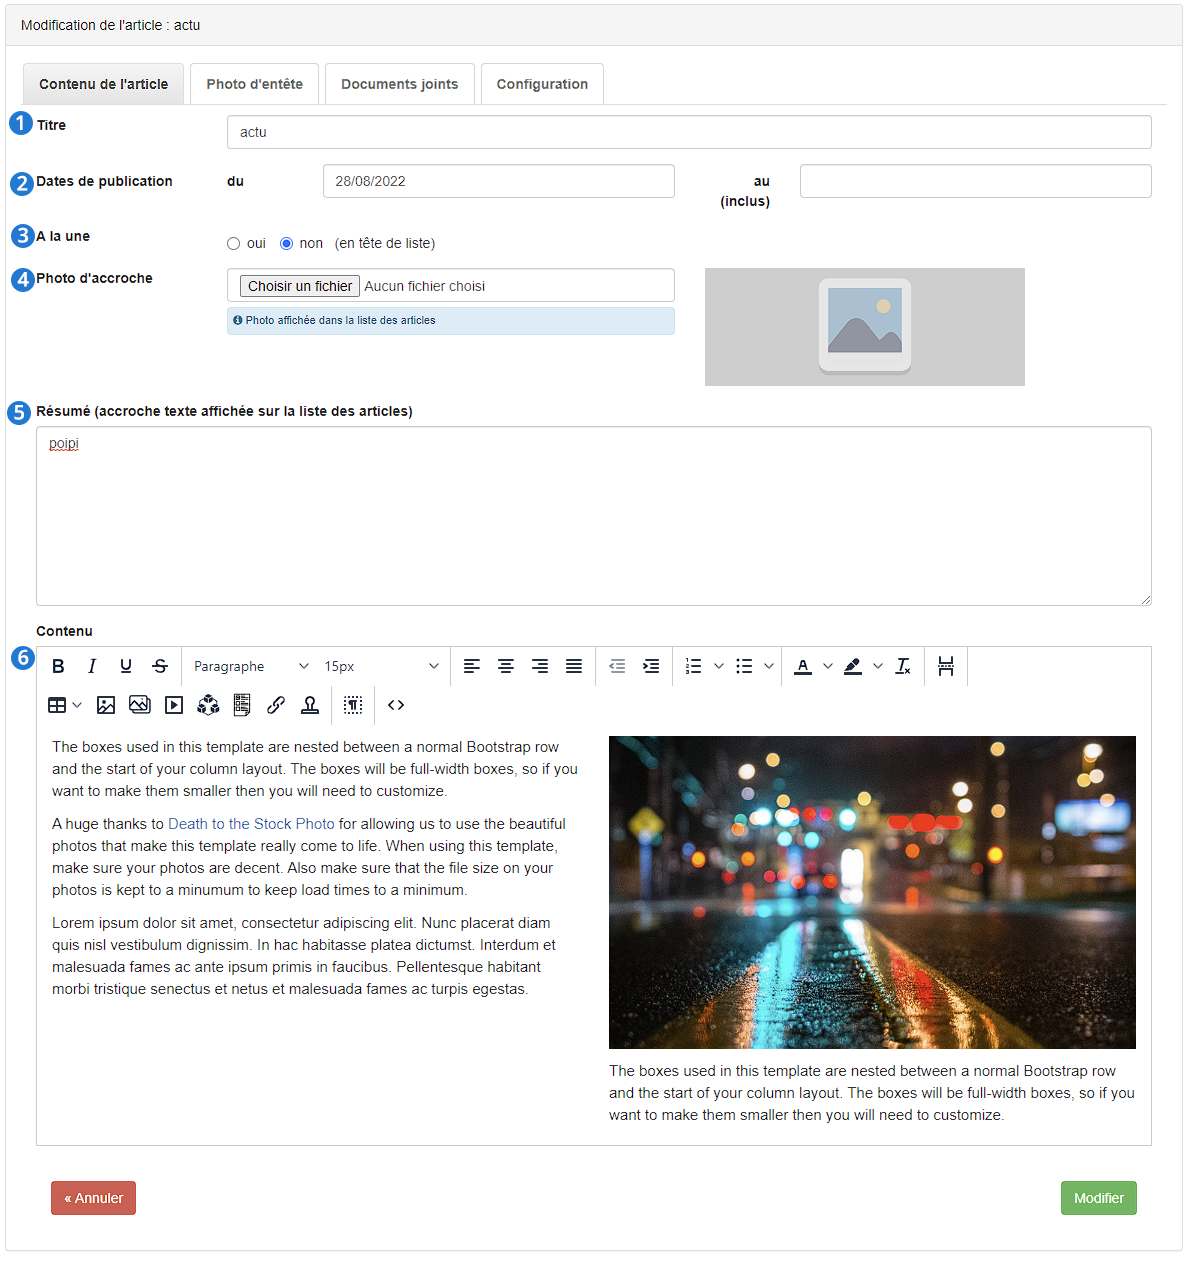Viewport: 1191px width, 1261px height.
Task: Select the 'oui' radio option
Action: (233, 243)
